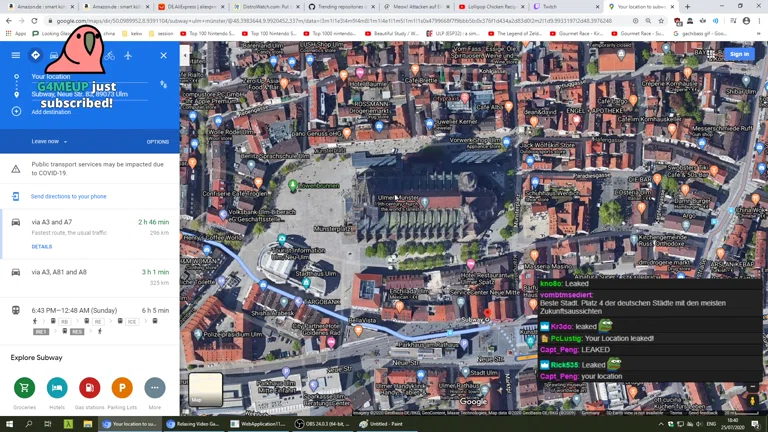The height and width of the screenshot is (432, 768).
Task: Bookmark page with star icon
Action: click(661, 20)
